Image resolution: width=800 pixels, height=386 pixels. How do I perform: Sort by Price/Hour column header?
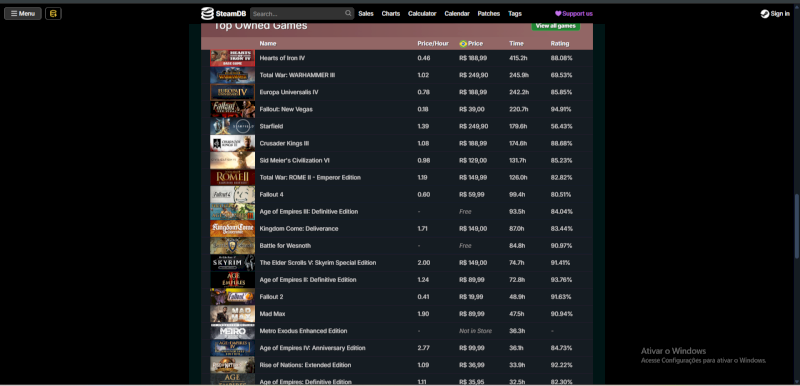(x=433, y=43)
